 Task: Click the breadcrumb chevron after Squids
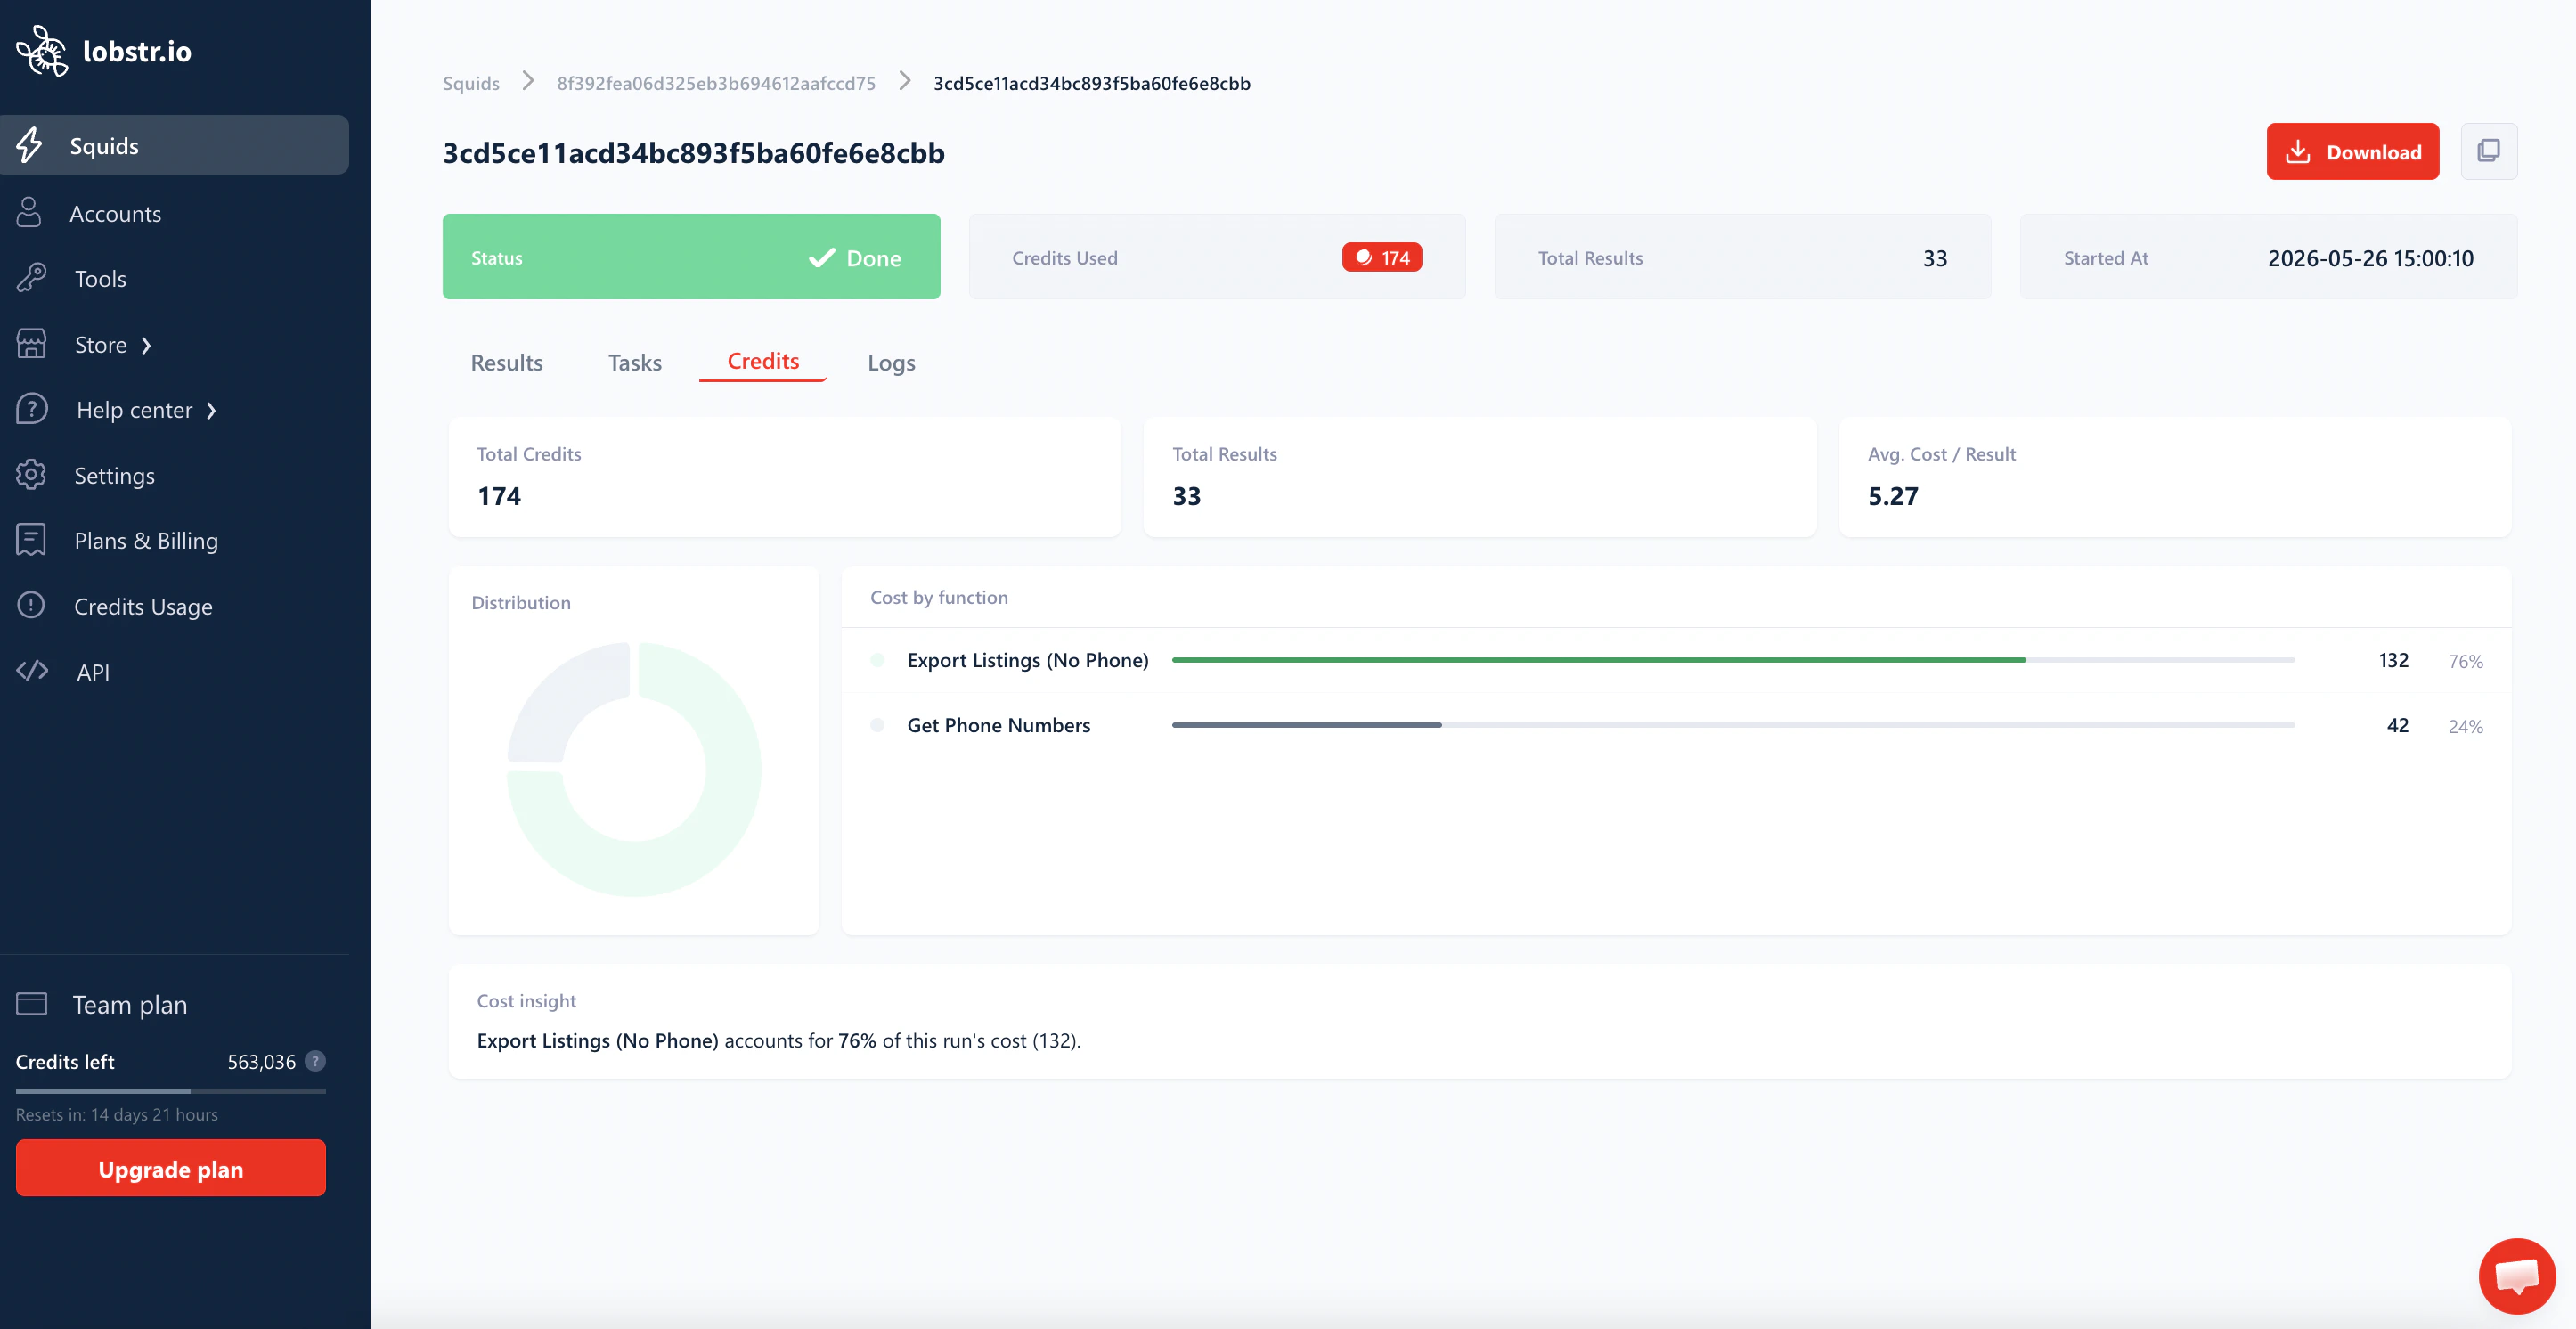(x=528, y=82)
